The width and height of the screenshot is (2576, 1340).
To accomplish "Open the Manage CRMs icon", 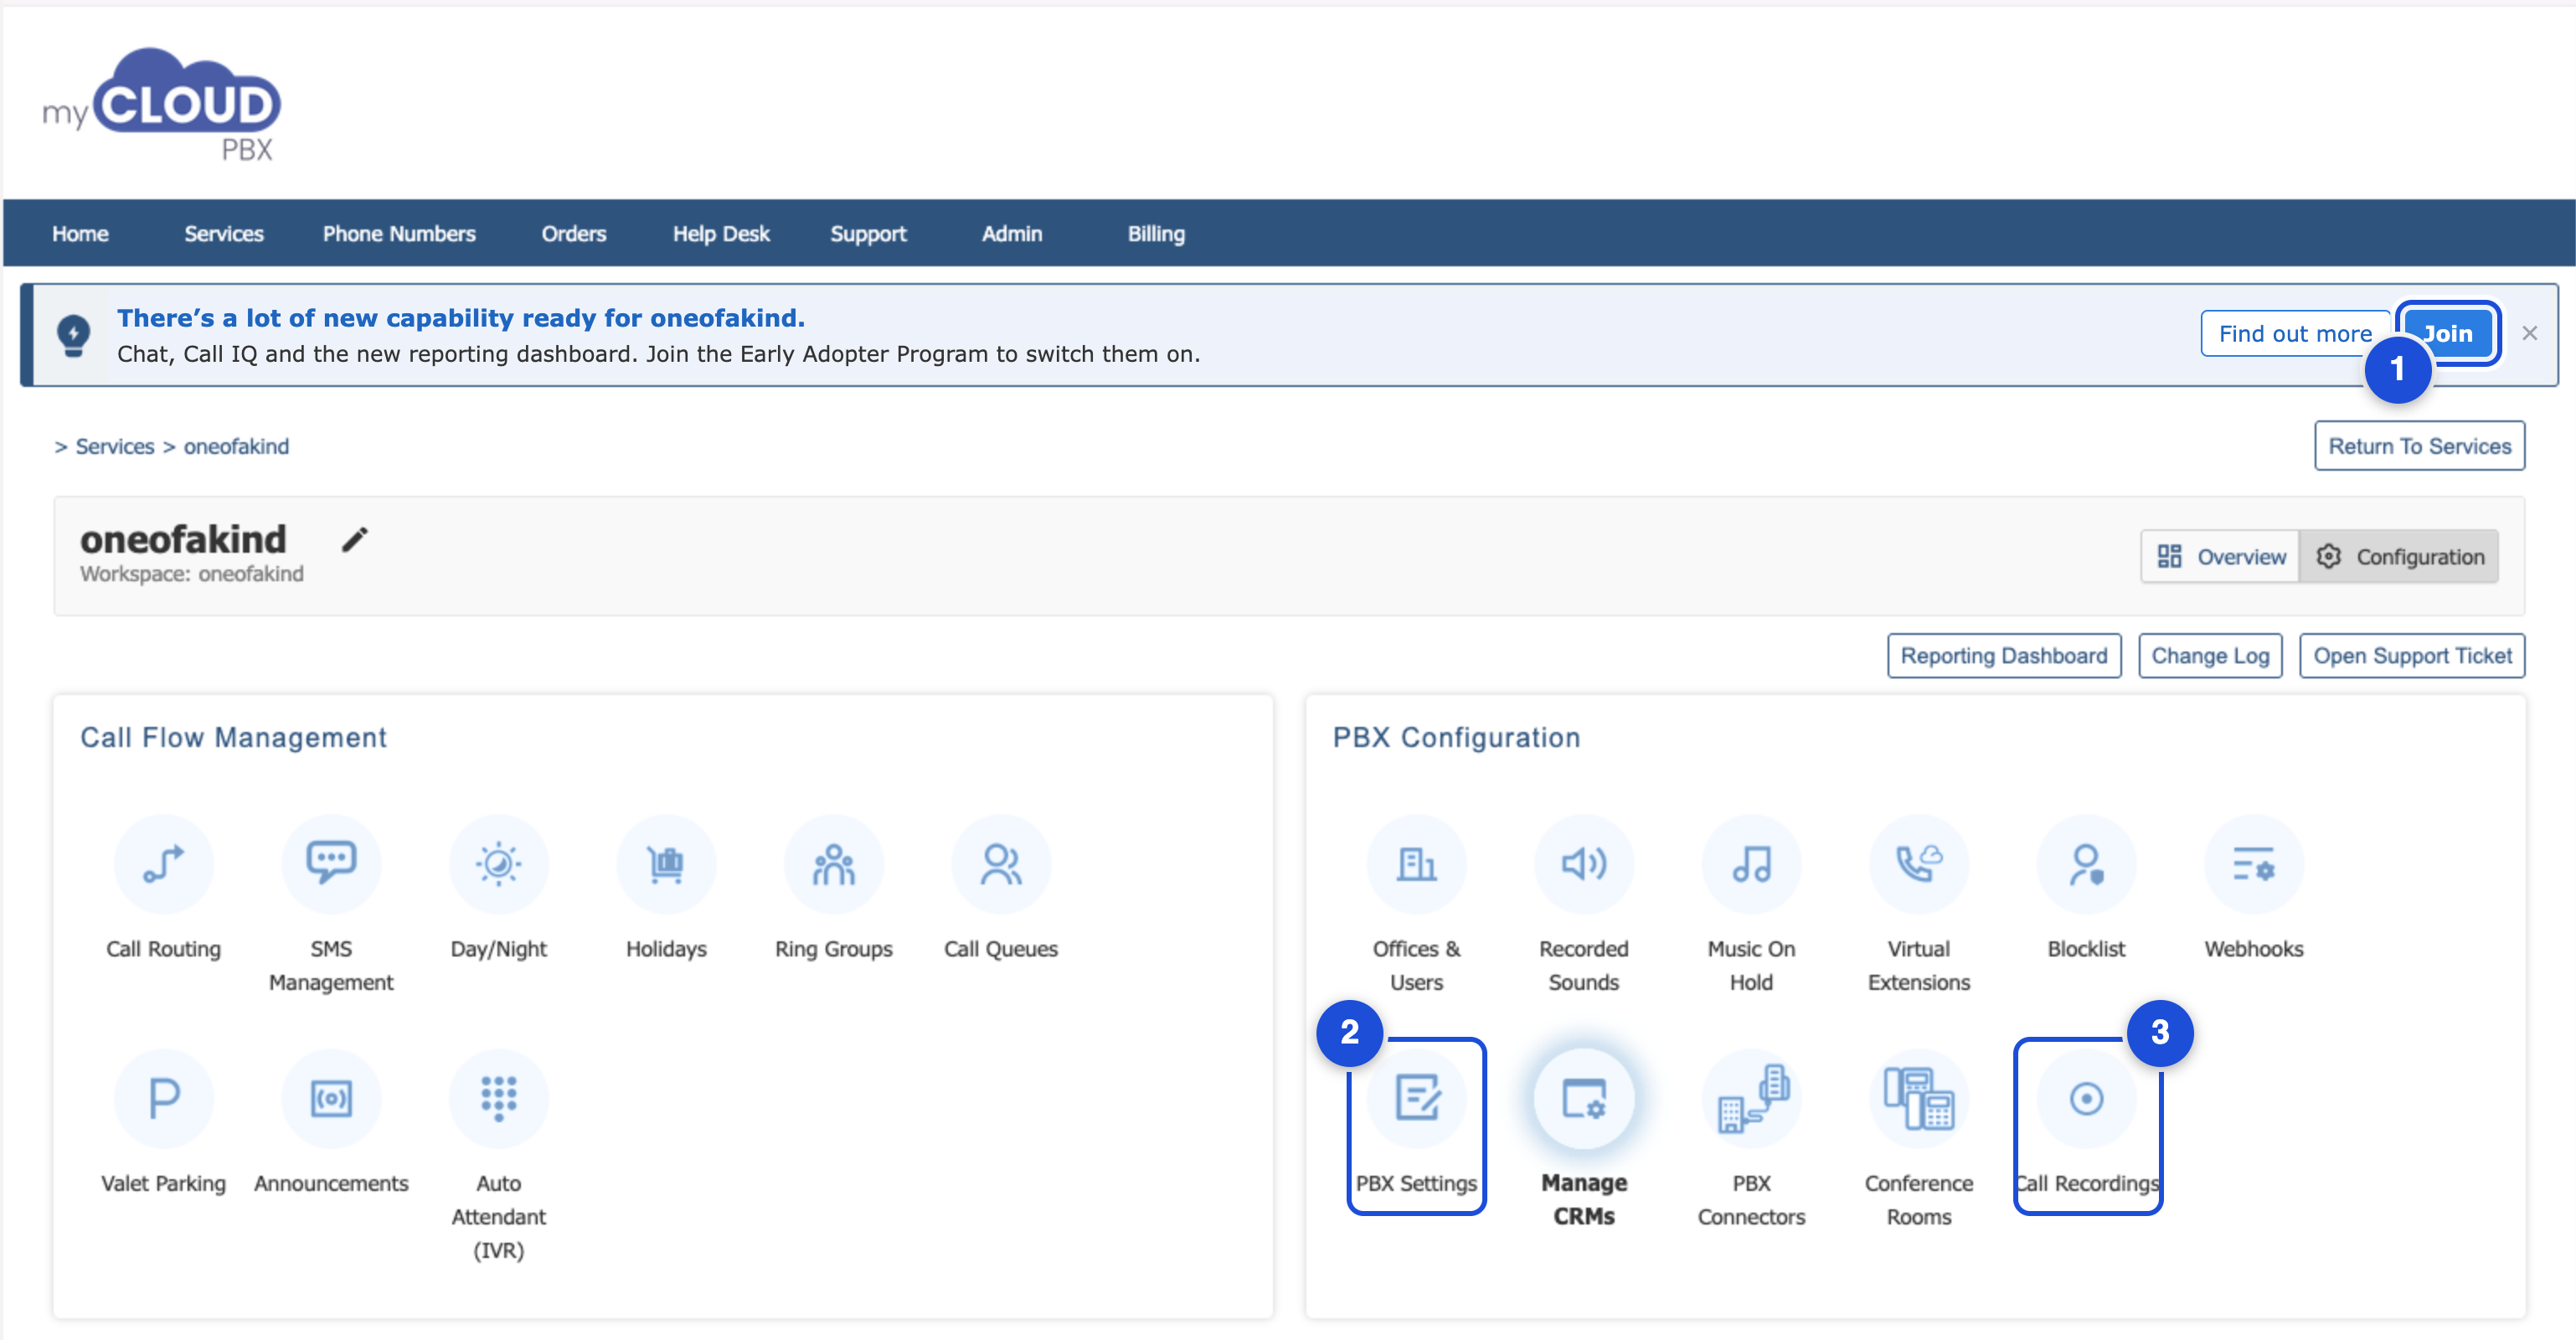I will pos(1584,1098).
